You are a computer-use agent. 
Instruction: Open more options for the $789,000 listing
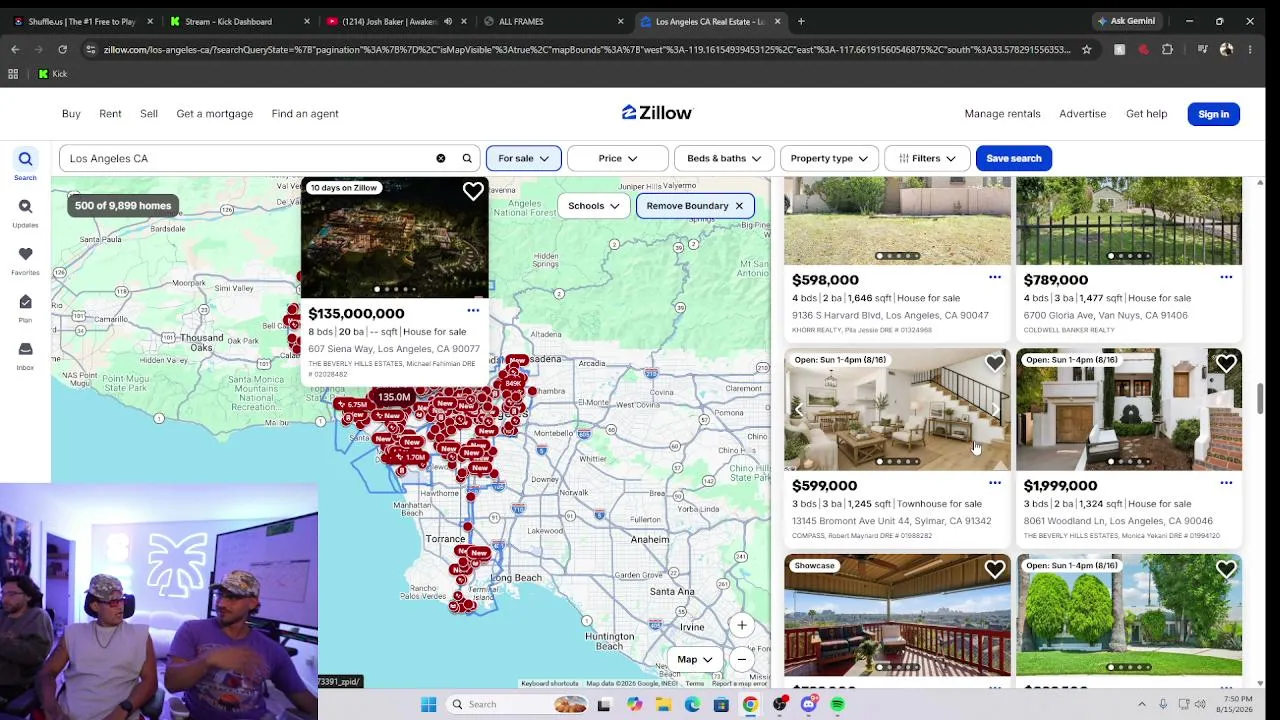[x=1226, y=277]
